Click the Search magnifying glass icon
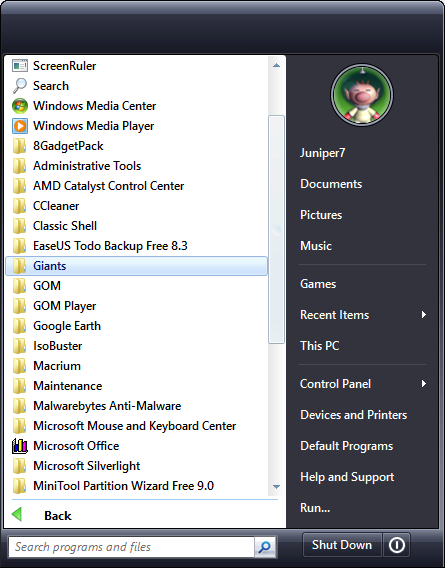The height and width of the screenshot is (568, 445). click(20, 85)
